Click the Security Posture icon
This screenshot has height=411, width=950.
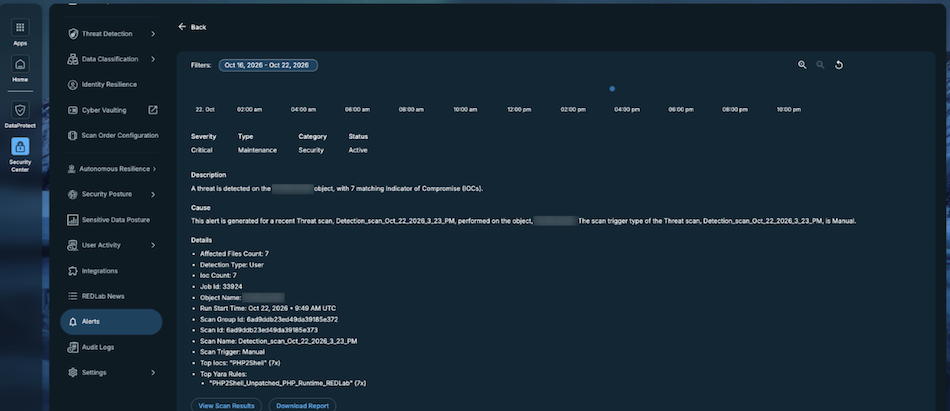73,195
